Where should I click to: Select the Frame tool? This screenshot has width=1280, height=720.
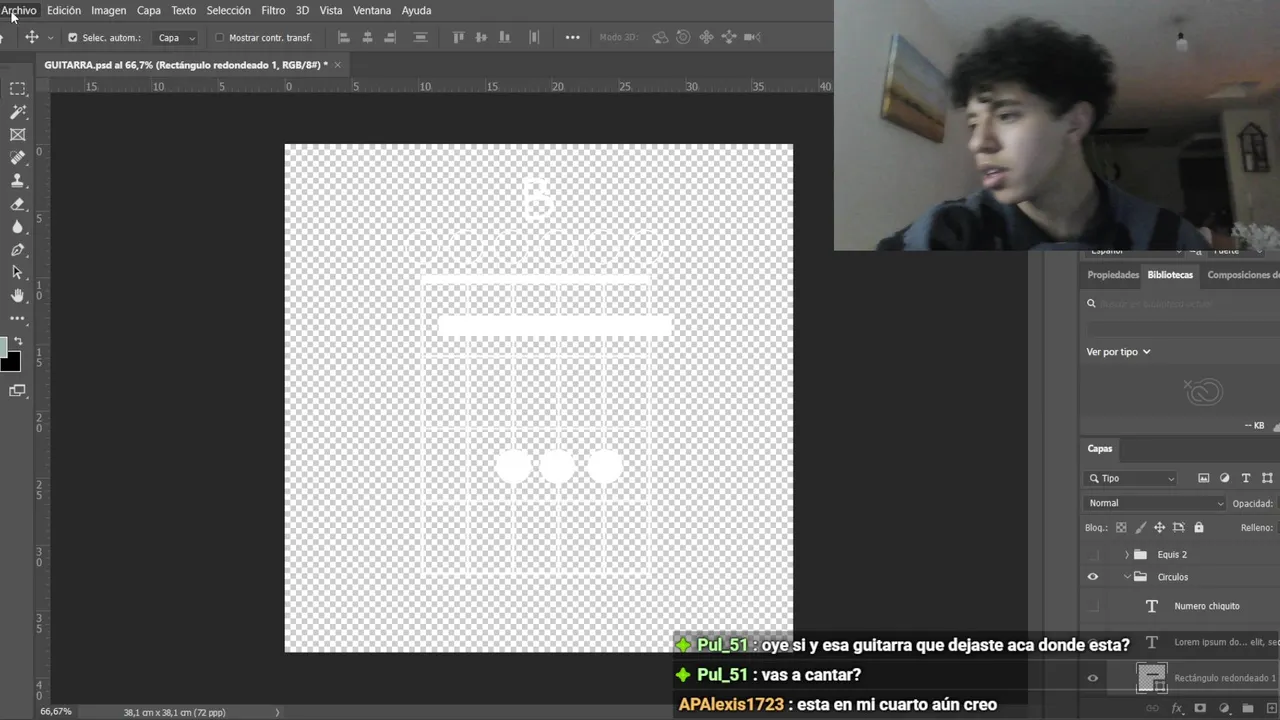tap(17, 135)
